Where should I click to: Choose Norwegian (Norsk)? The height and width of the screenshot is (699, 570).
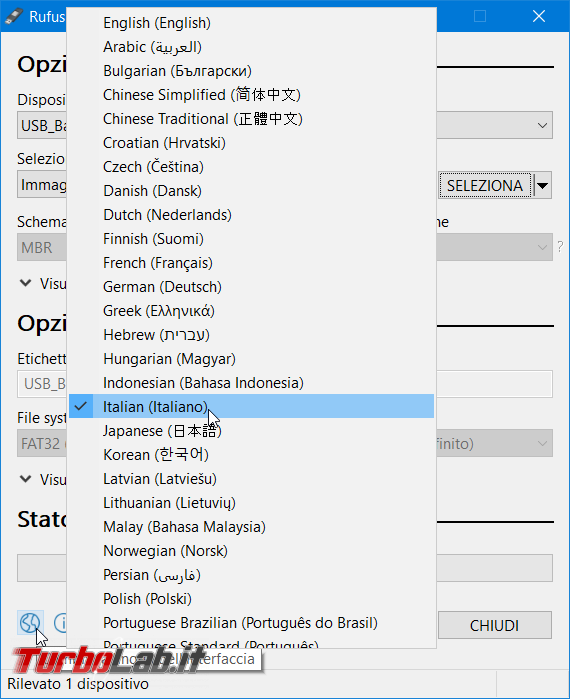[251, 551]
